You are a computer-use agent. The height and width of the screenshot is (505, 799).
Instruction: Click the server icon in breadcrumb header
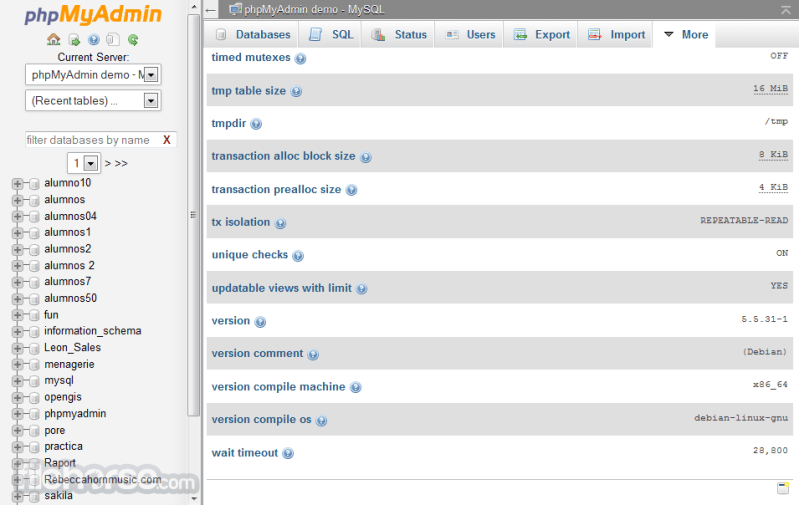[235, 9]
